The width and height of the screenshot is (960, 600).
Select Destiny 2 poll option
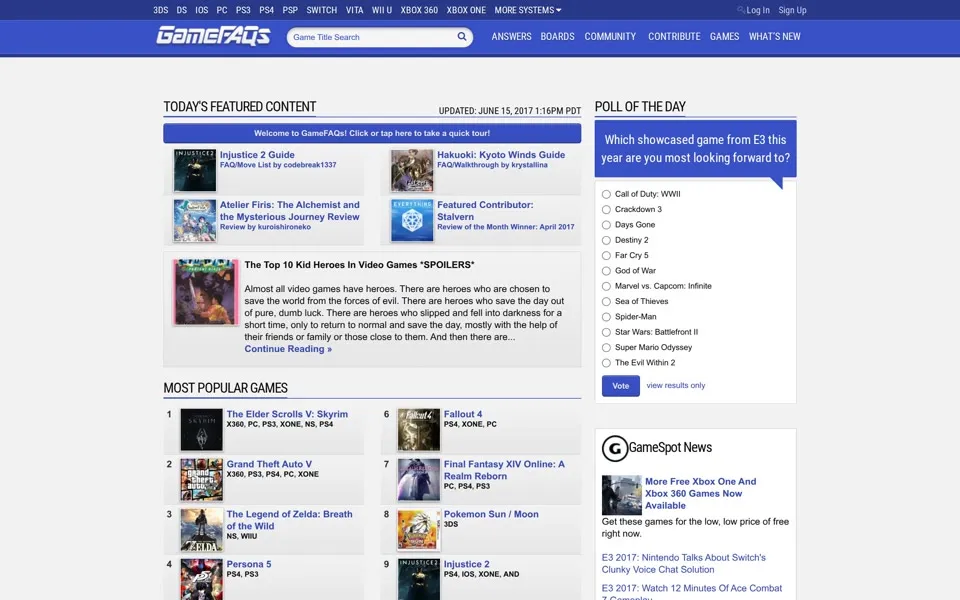pos(606,240)
